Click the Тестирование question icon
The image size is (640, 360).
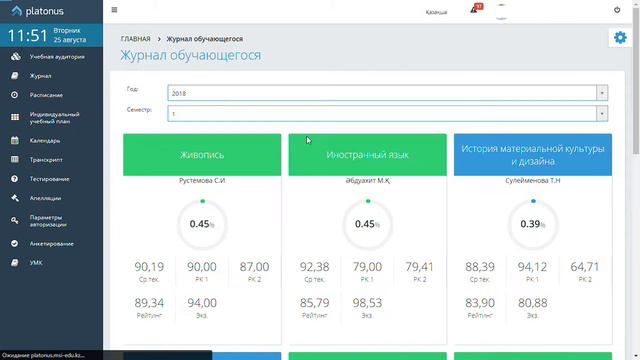coord(15,179)
